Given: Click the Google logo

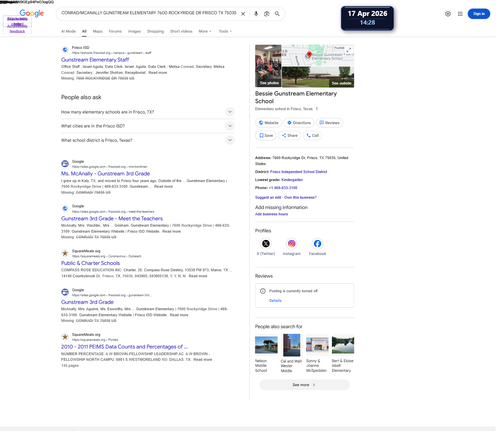Looking at the screenshot, I should (x=32, y=13).
